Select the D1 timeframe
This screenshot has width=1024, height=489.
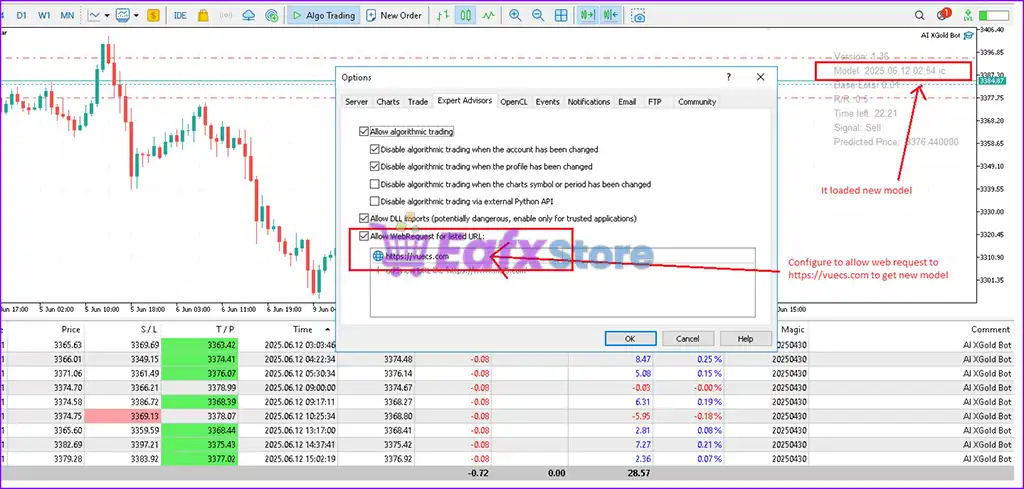coord(22,15)
